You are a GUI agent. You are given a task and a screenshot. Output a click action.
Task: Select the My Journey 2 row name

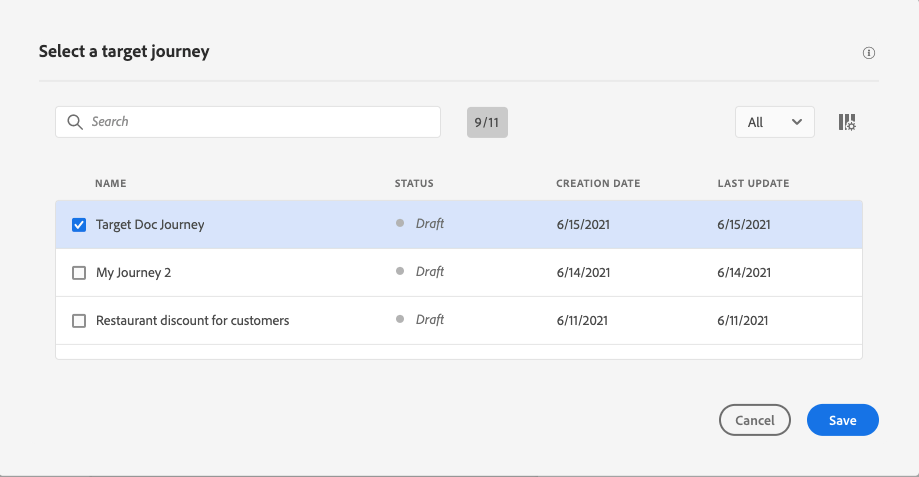133,273
